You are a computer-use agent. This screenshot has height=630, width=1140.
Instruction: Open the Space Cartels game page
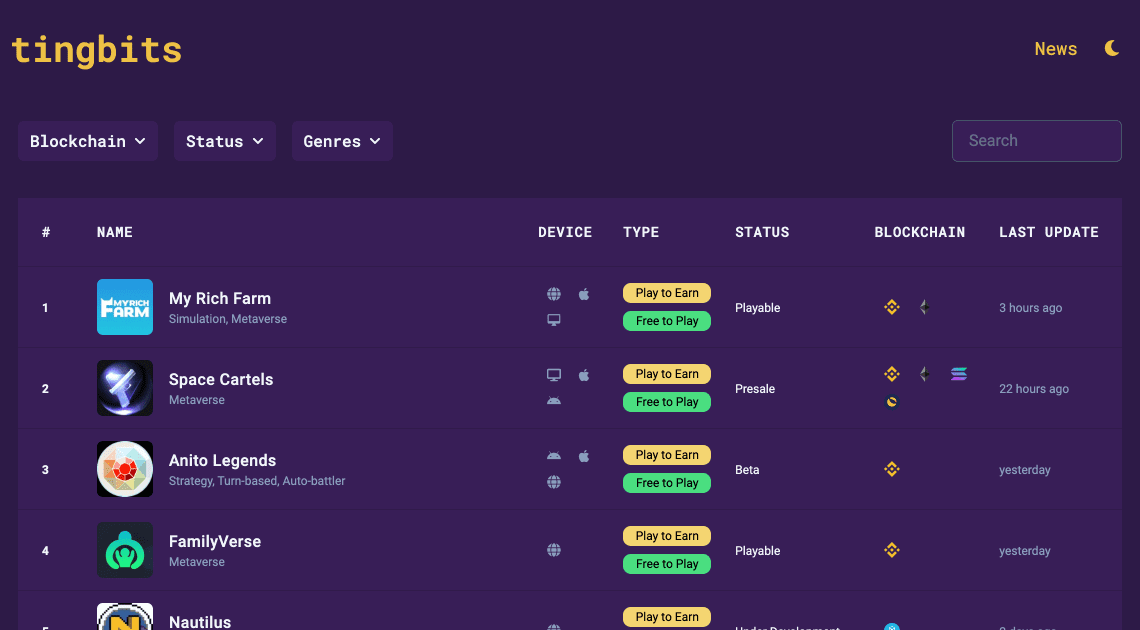(x=221, y=379)
